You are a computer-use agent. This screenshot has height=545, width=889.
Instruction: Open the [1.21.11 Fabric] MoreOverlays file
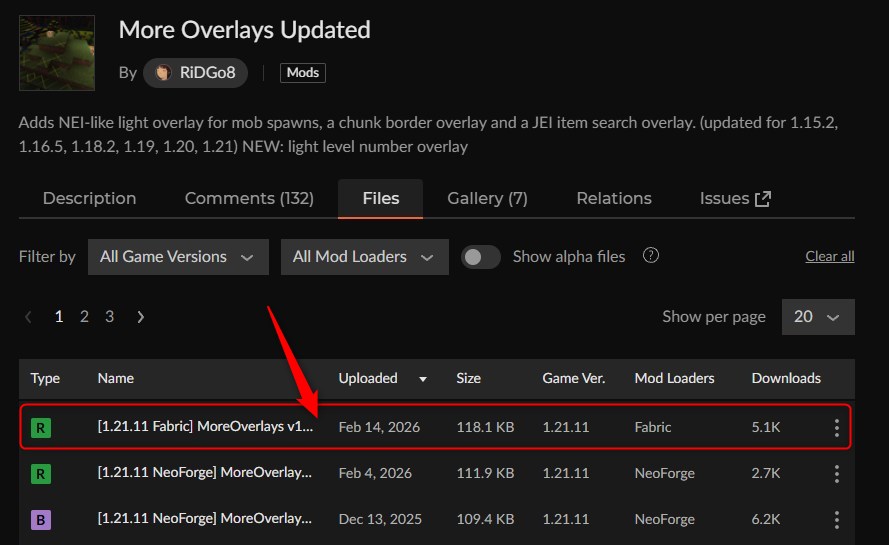[205, 426]
